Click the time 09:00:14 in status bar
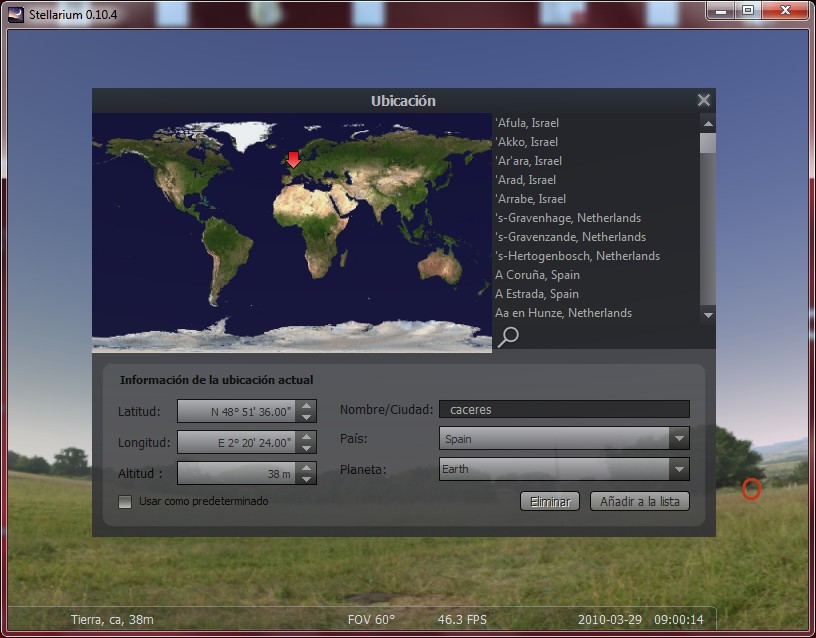 (x=679, y=620)
